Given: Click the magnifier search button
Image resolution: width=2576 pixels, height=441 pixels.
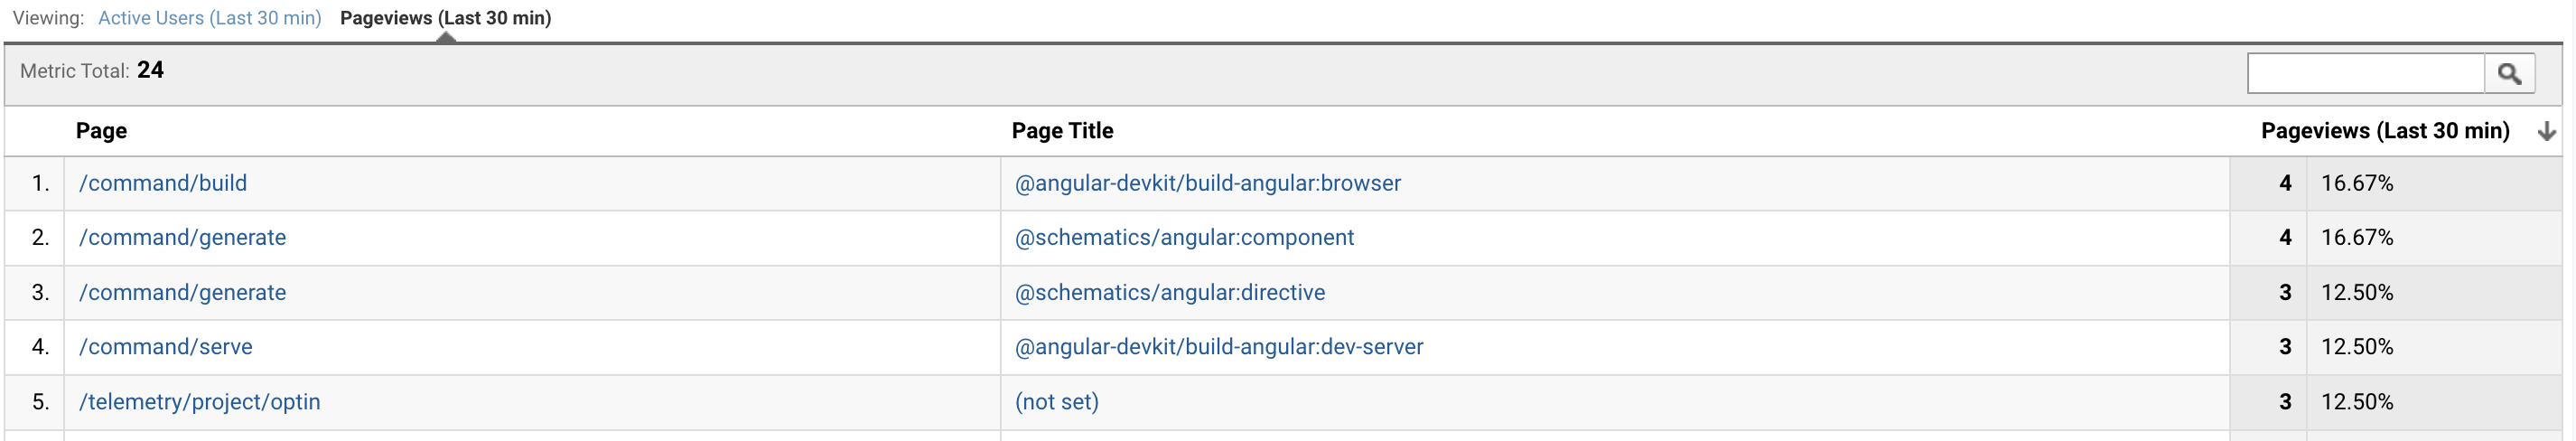Looking at the screenshot, I should pyautogui.click(x=2509, y=73).
